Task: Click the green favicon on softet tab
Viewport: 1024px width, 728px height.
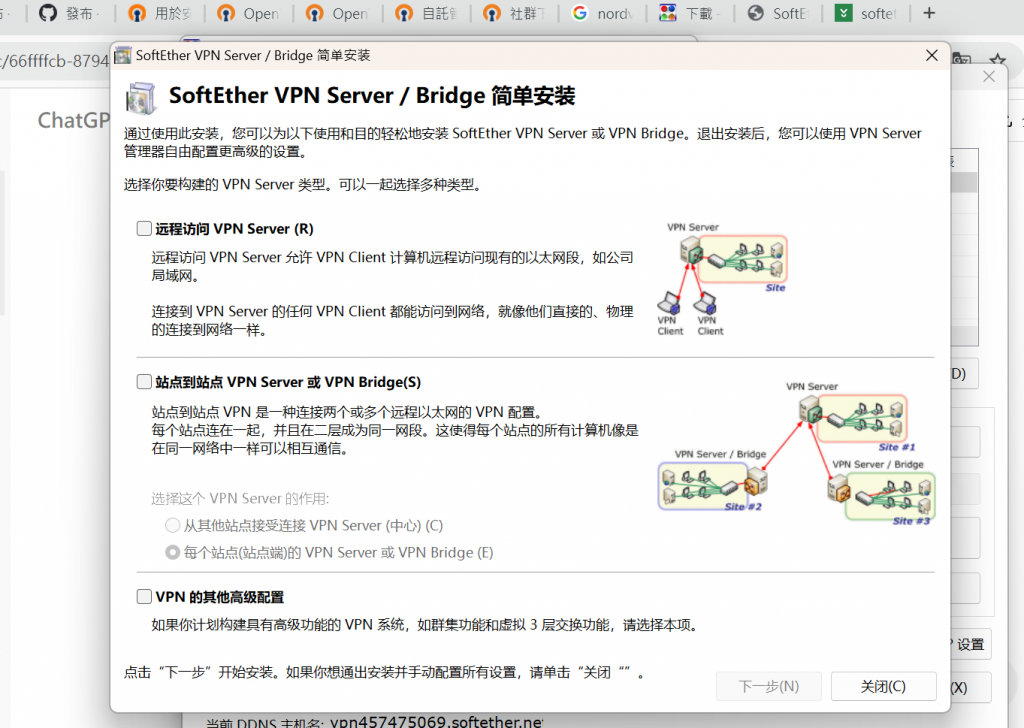Action: pyautogui.click(x=844, y=13)
